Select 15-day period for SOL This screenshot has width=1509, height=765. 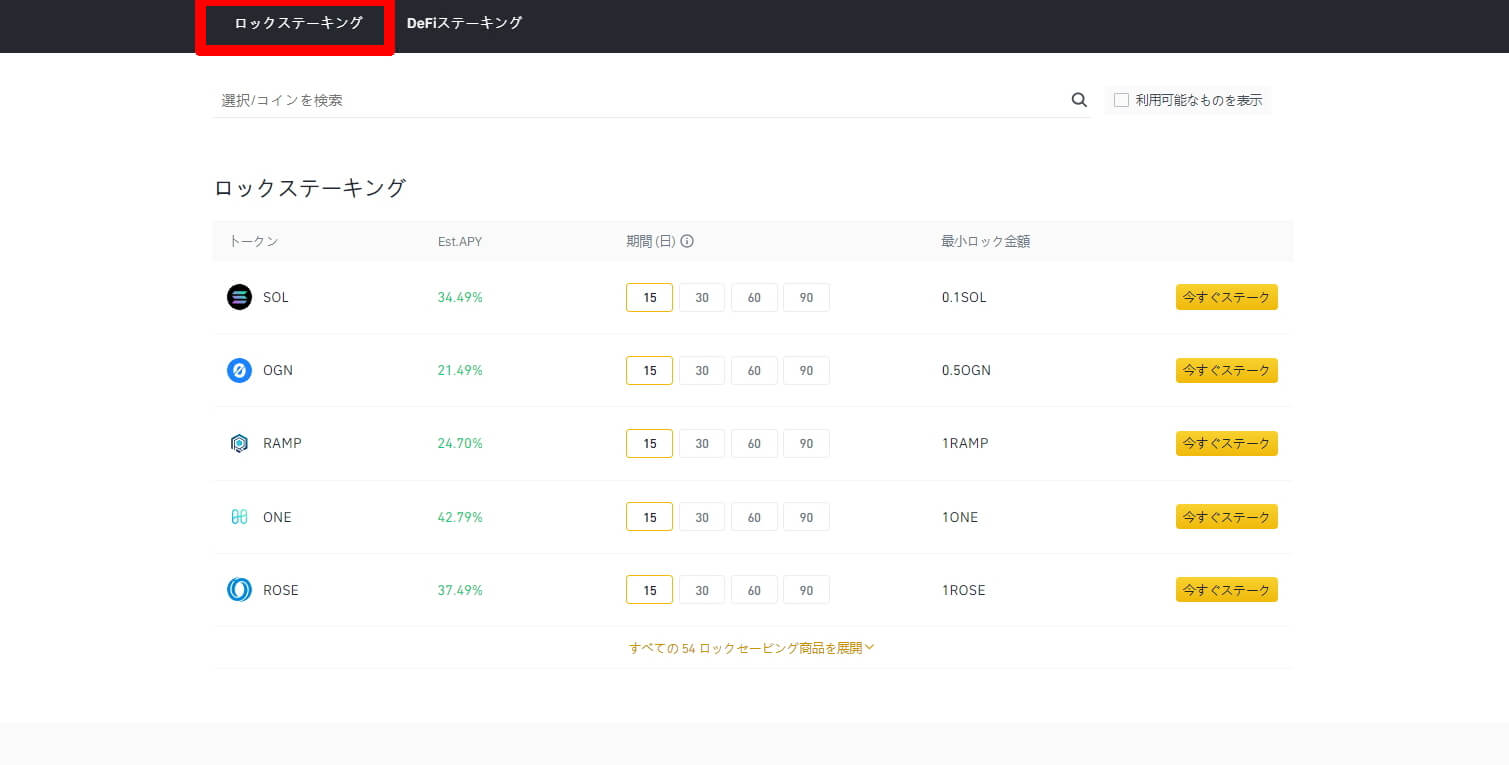650,298
